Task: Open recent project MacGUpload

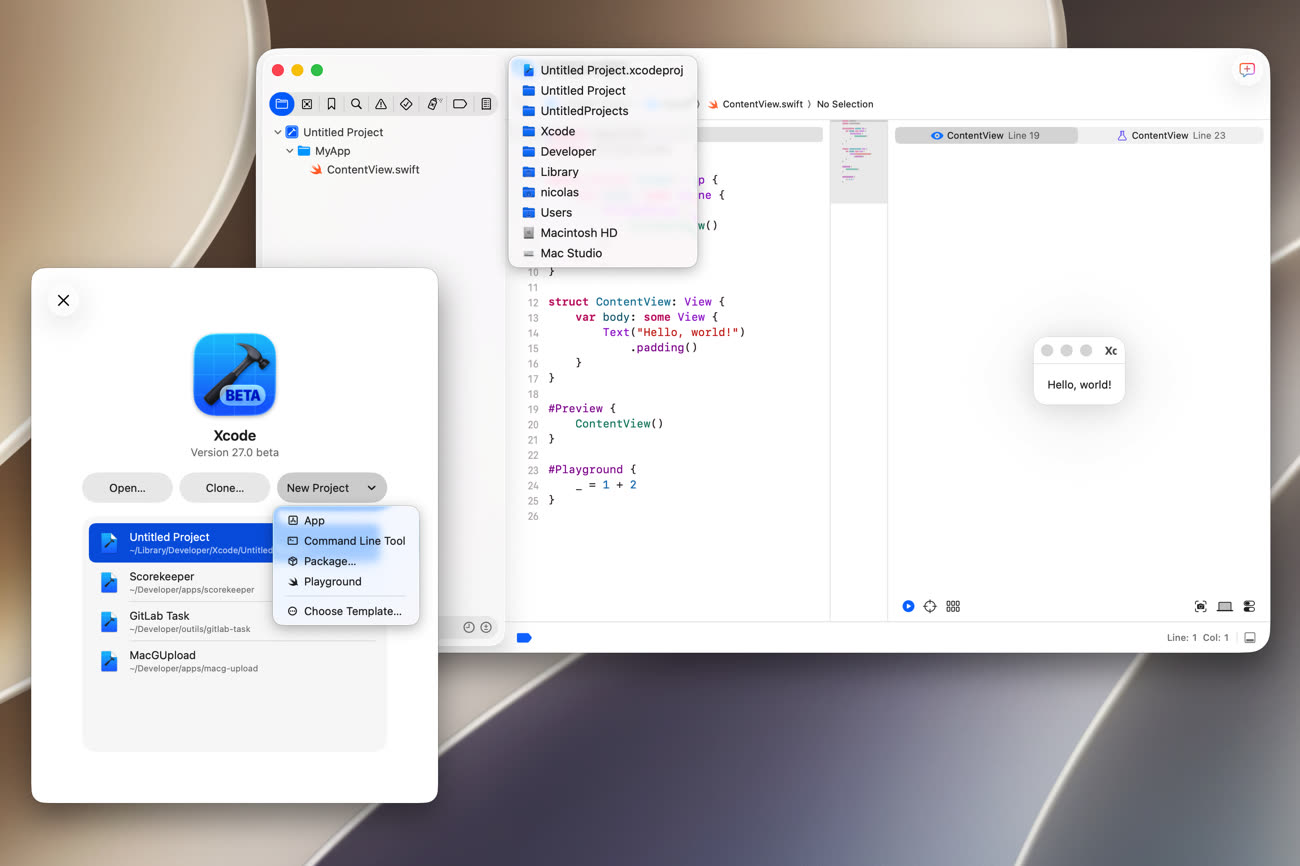Action: click(234, 661)
